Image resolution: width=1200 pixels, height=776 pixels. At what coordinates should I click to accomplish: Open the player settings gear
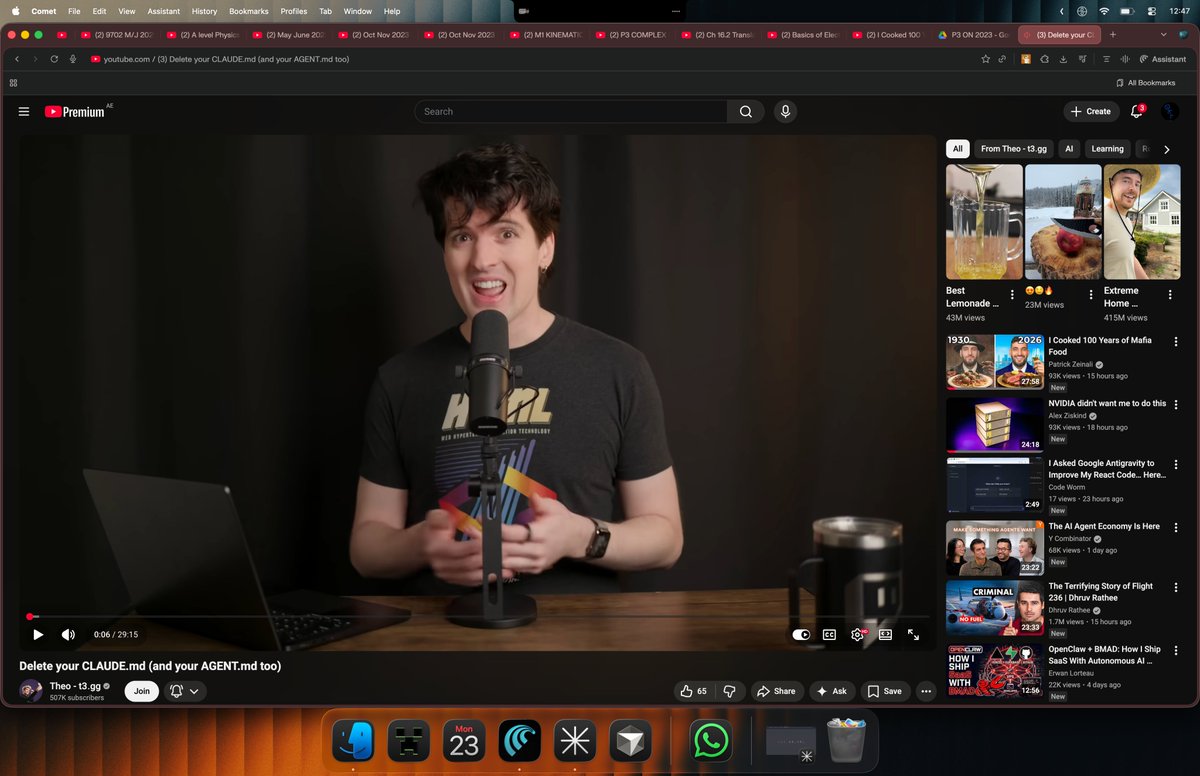click(857, 635)
